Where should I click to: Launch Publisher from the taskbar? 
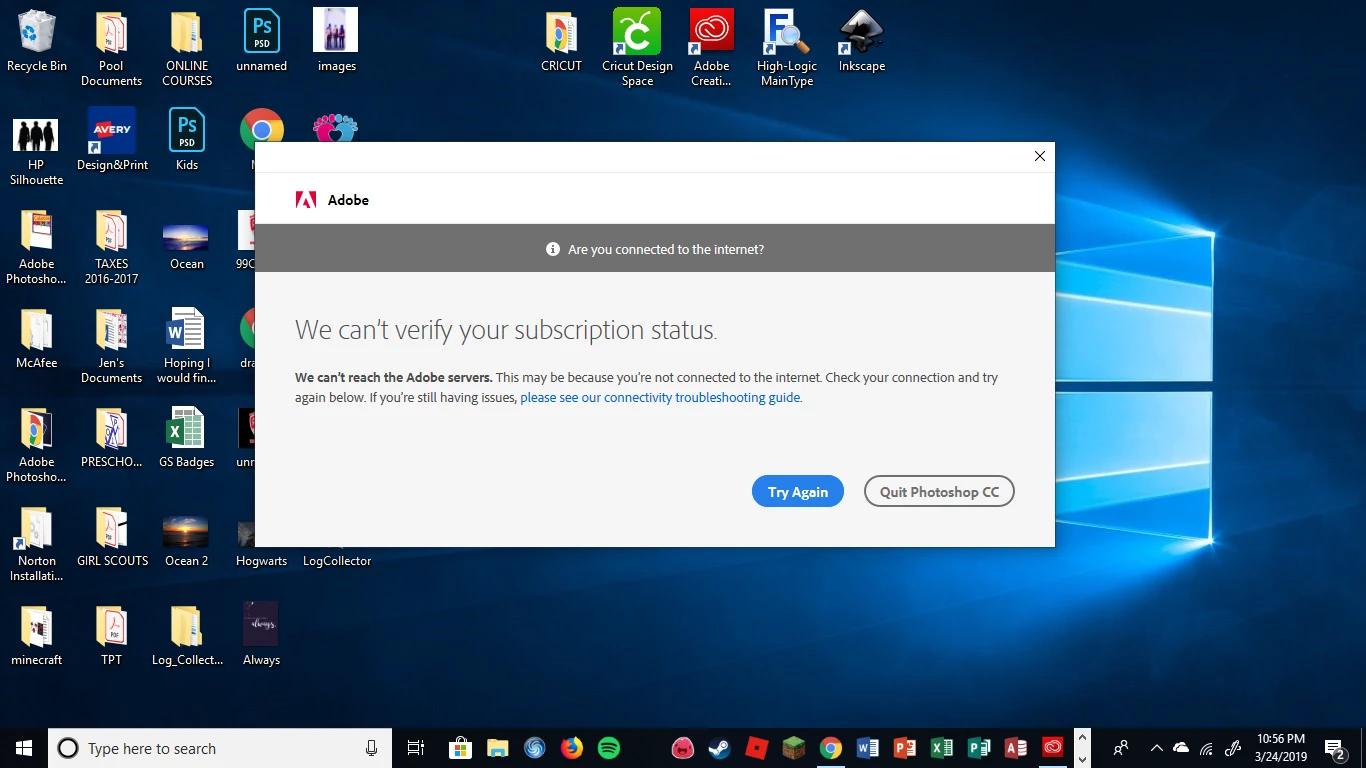(x=978, y=748)
